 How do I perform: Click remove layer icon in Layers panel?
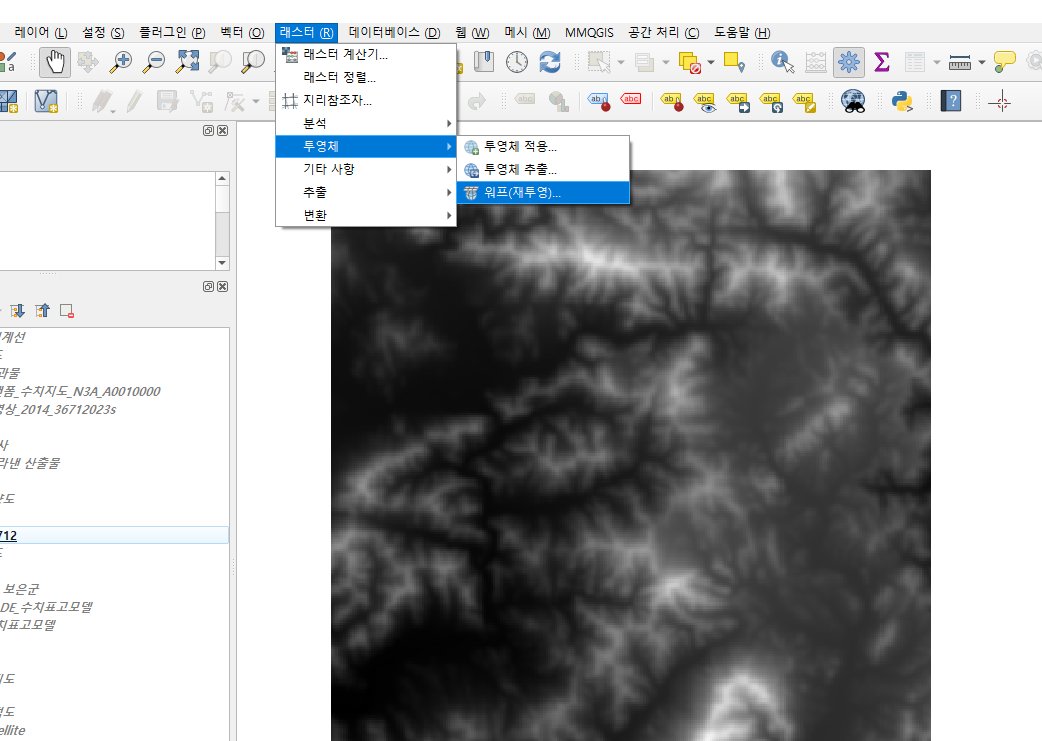tap(66, 310)
